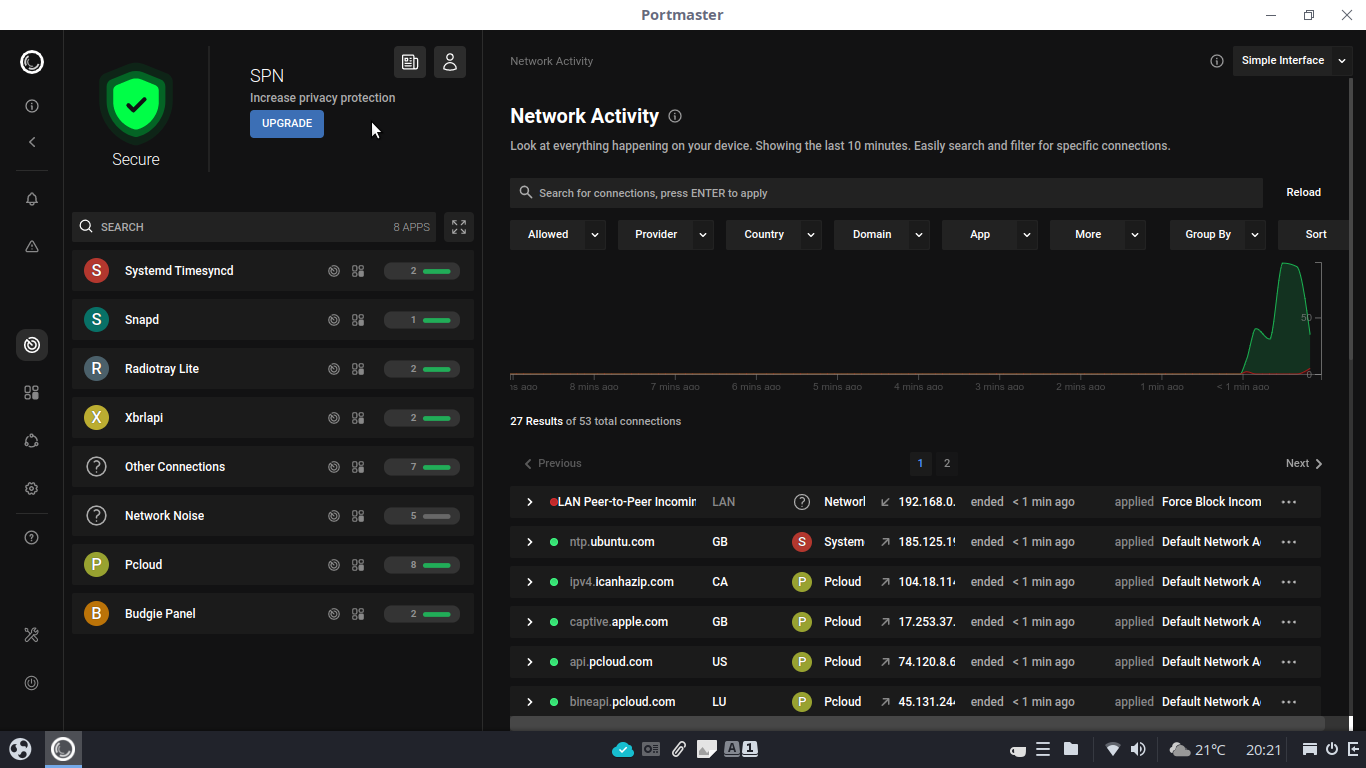Image resolution: width=1366 pixels, height=768 pixels.
Task: Click the power icon in sidebar
Action: 32,683
